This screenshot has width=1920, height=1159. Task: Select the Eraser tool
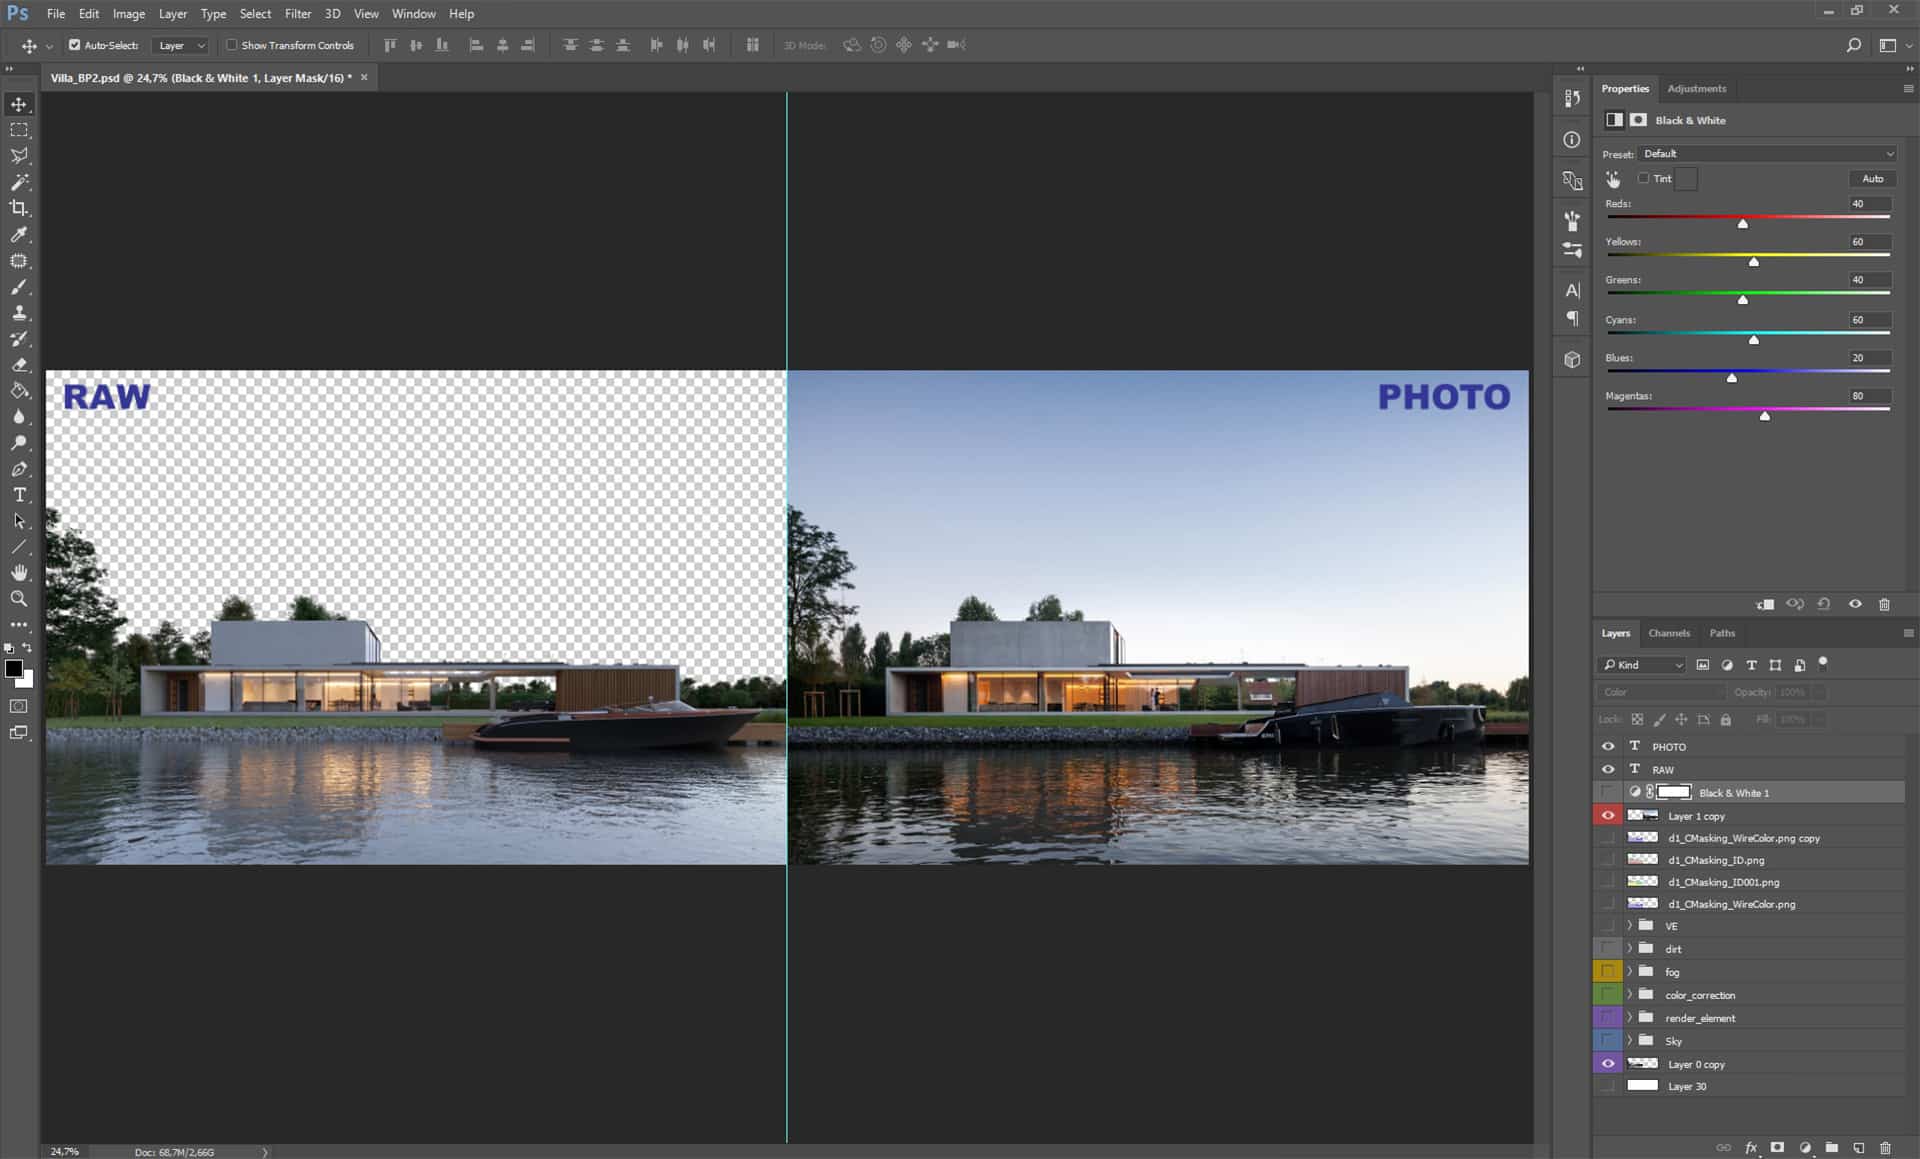pyautogui.click(x=19, y=365)
